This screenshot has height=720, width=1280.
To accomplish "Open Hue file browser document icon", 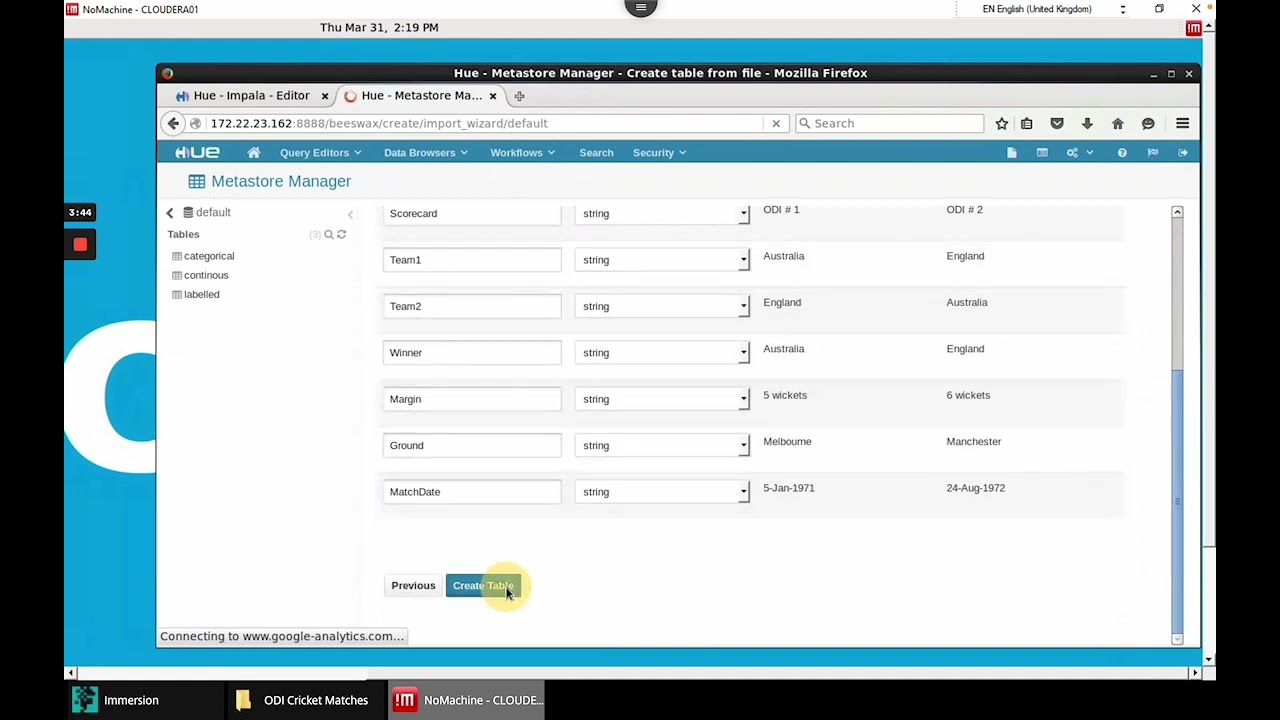I will coord(1012,152).
